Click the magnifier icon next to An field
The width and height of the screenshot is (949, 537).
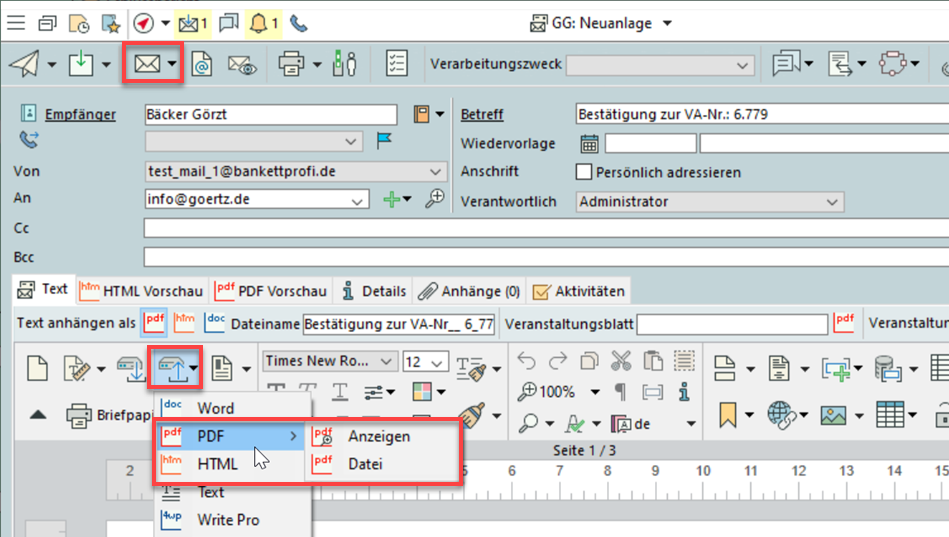(434, 200)
